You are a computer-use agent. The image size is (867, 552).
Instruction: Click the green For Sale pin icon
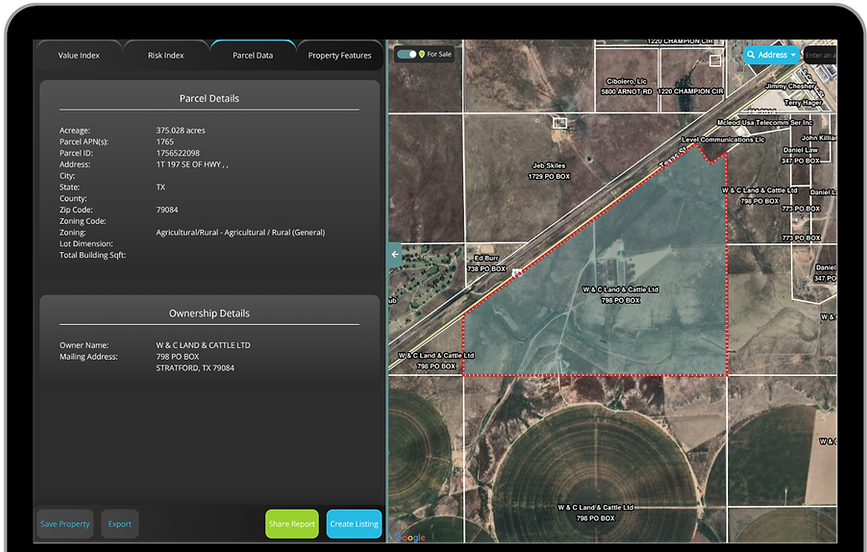422,54
